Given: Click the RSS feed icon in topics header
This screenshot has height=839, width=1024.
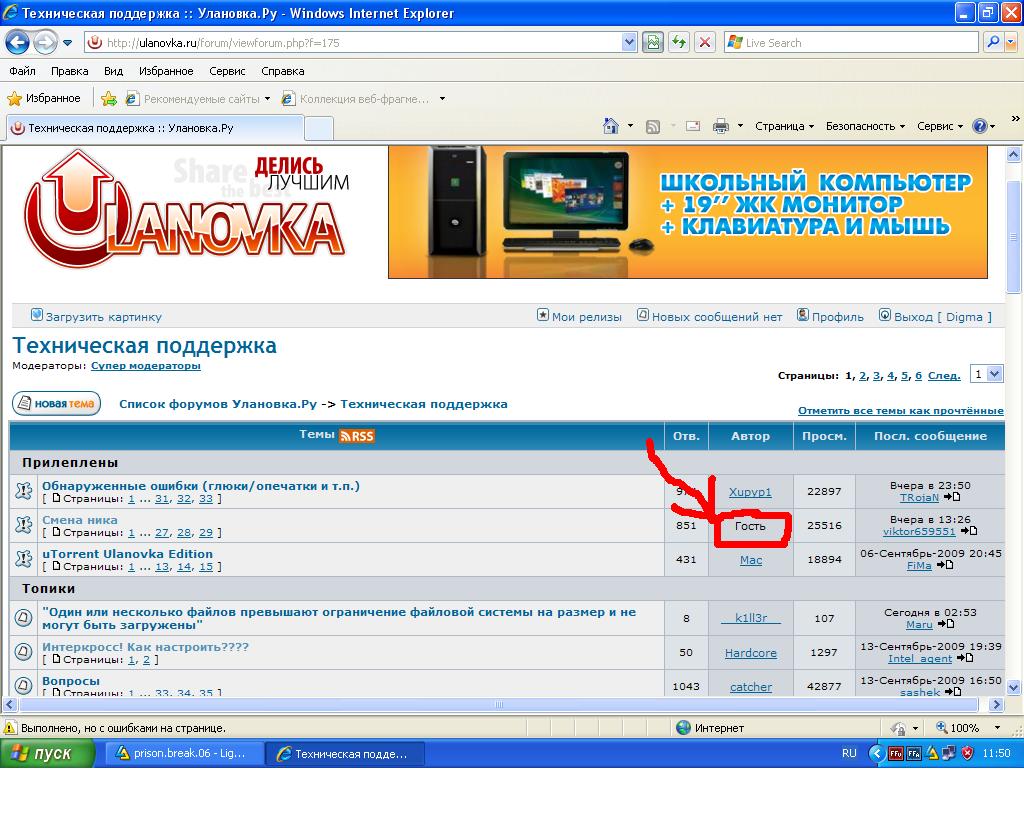Looking at the screenshot, I should pyautogui.click(x=357, y=436).
